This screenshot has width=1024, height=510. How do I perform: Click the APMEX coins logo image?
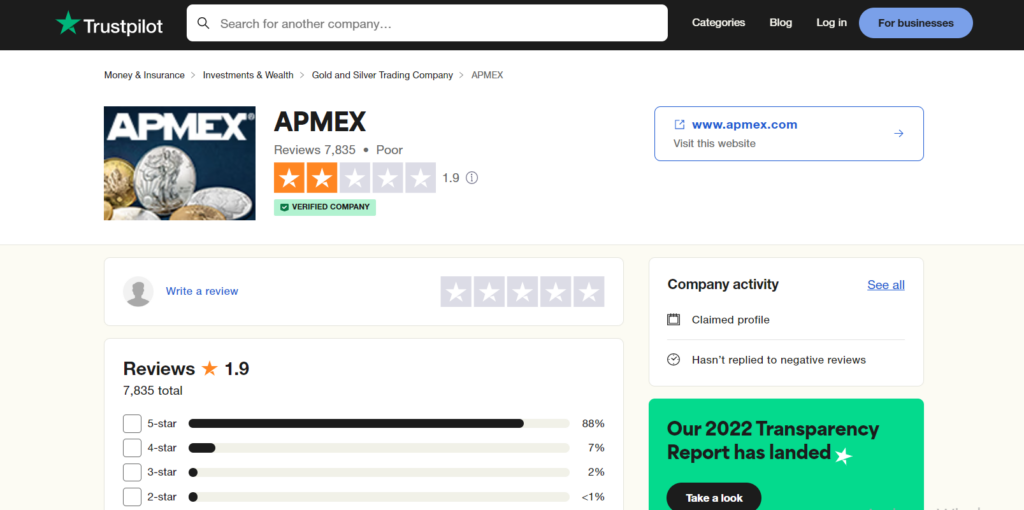pyautogui.click(x=180, y=163)
